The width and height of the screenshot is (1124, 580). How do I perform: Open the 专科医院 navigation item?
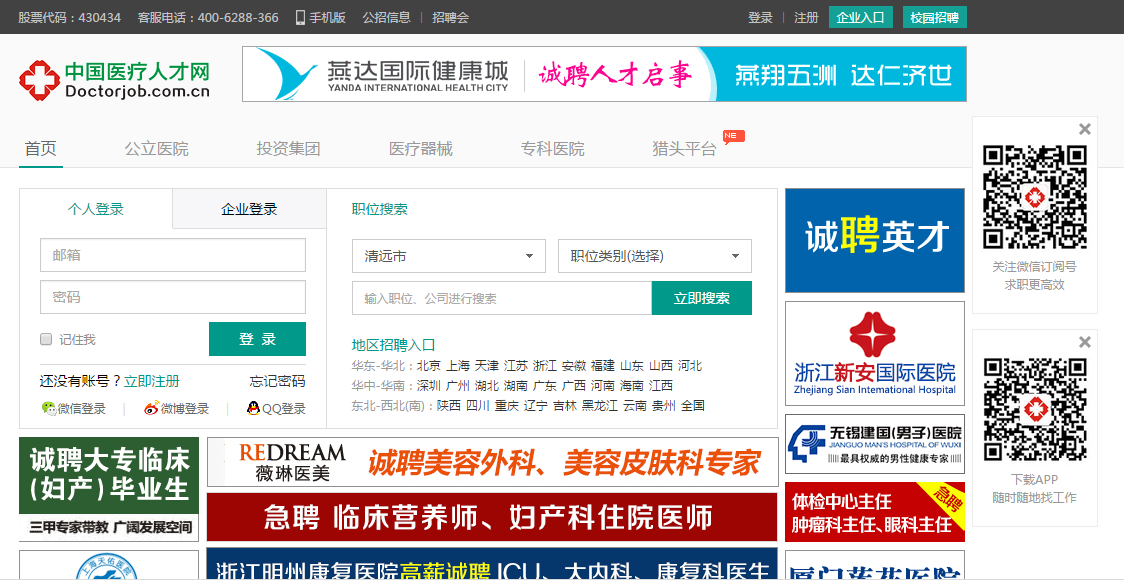(x=553, y=148)
